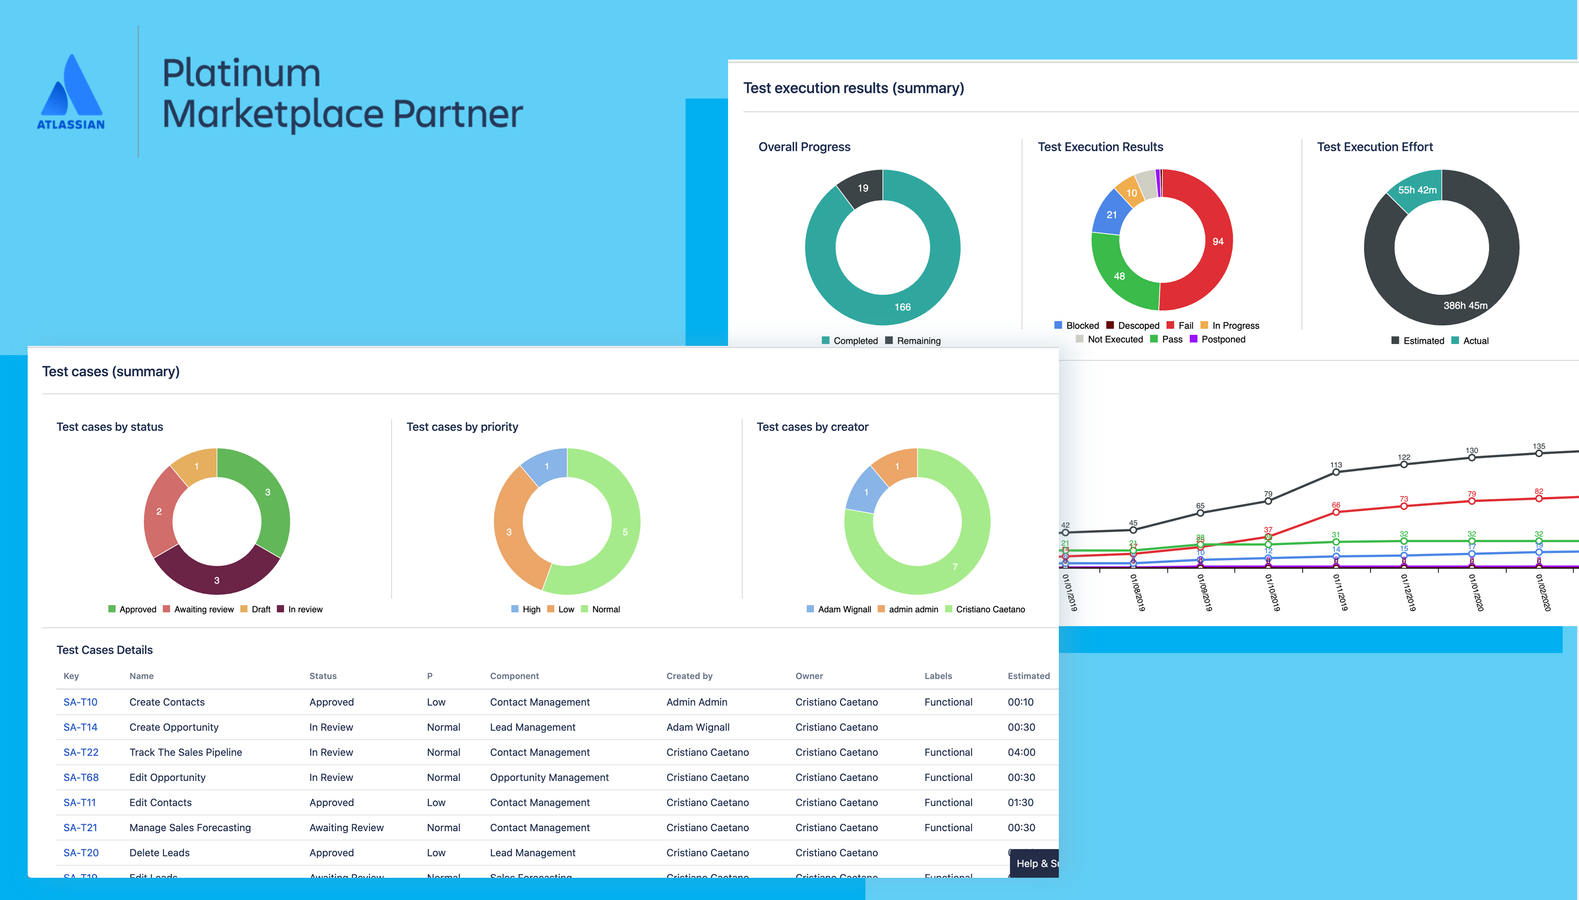1579x900 pixels.
Task: Click the 135 data point on line chart
Action: point(1539,453)
